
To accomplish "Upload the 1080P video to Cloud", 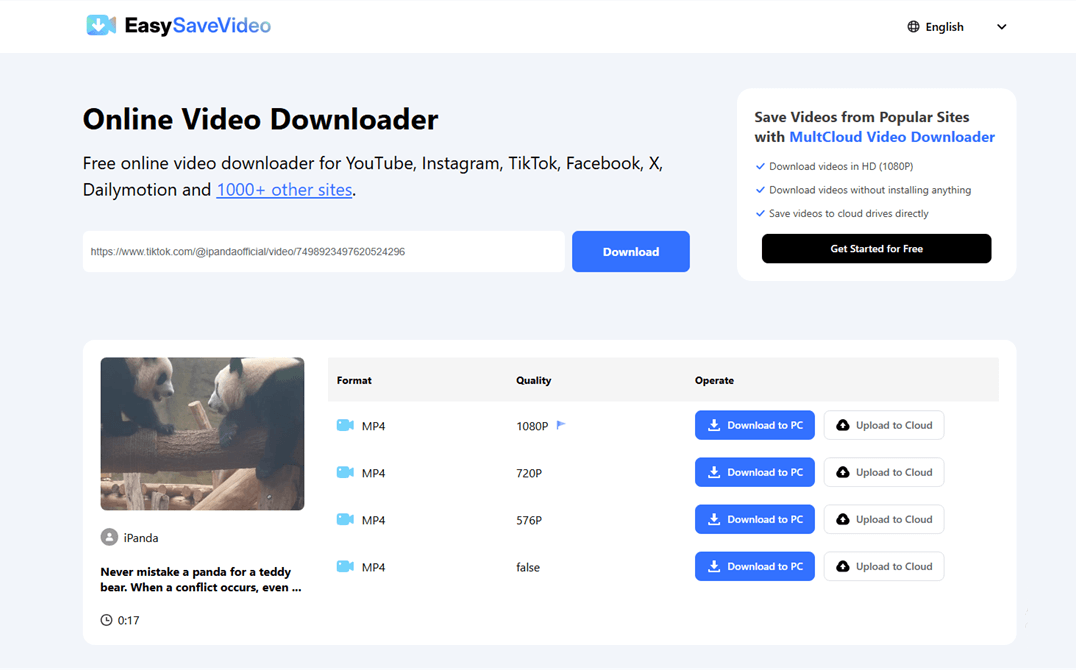I will [884, 425].
